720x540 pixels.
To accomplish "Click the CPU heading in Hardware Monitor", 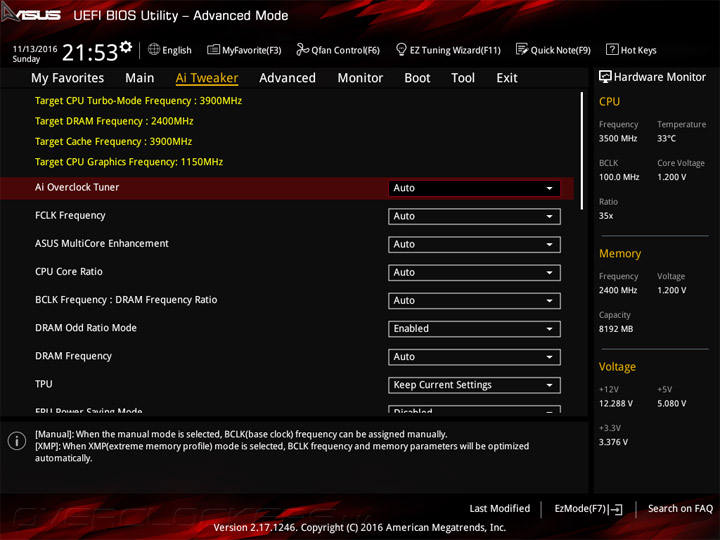I will click(x=609, y=101).
